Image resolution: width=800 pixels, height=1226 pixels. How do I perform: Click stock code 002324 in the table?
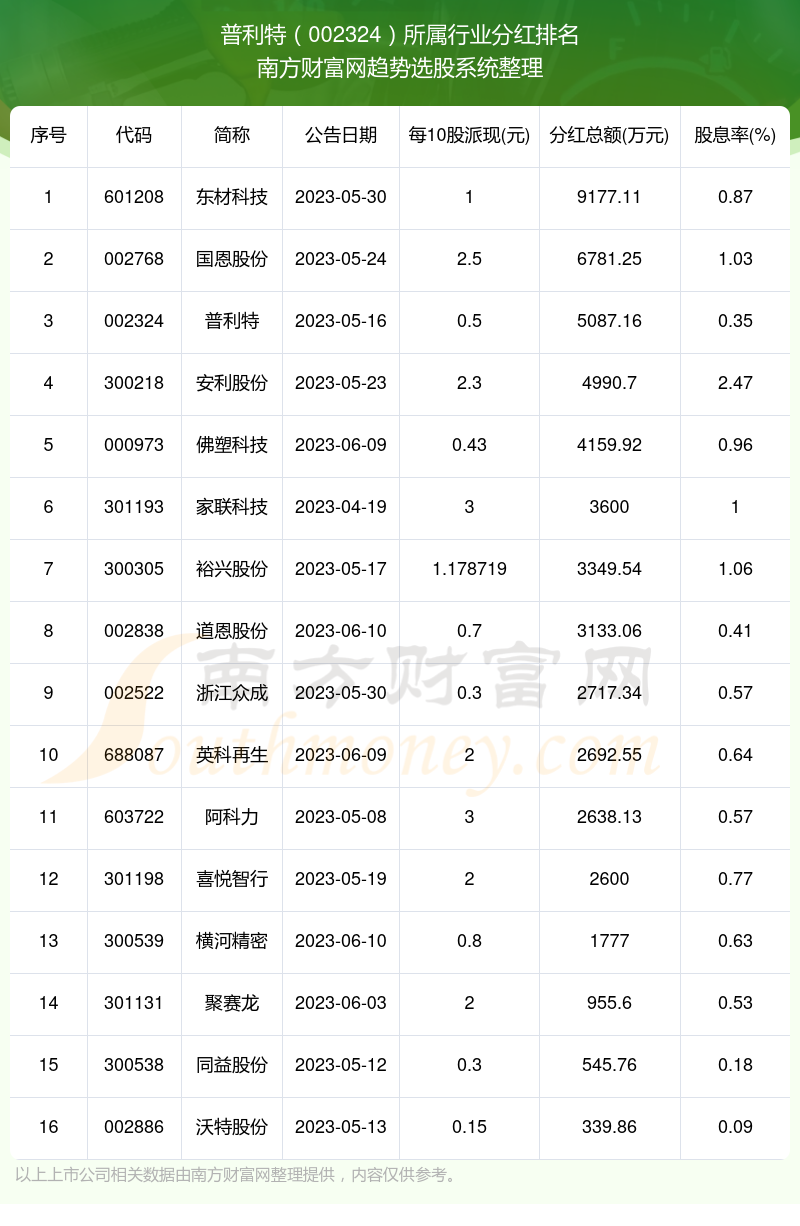pos(134,321)
